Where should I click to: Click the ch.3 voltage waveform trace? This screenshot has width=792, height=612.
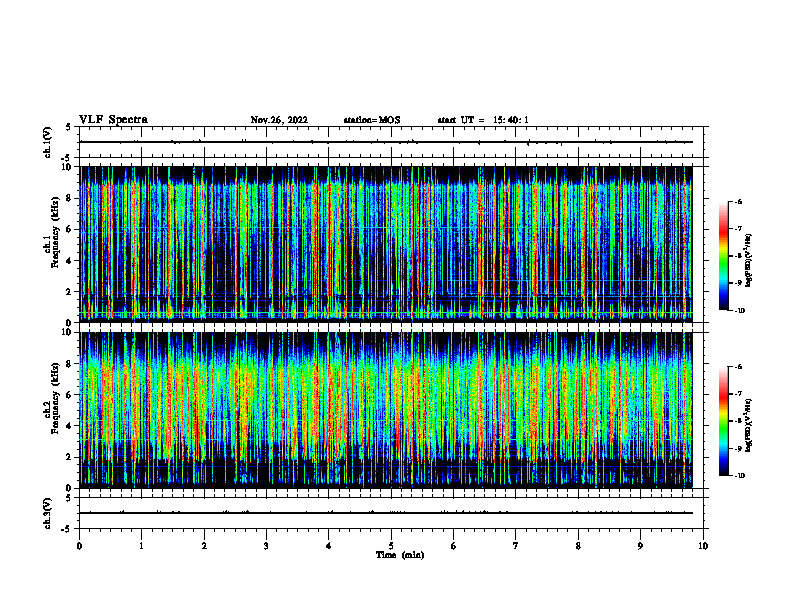[386, 513]
